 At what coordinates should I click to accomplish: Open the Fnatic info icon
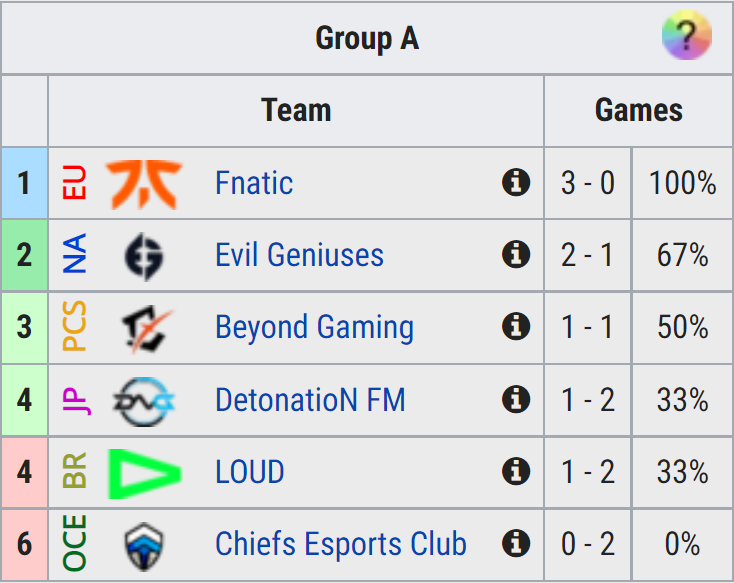coord(516,182)
